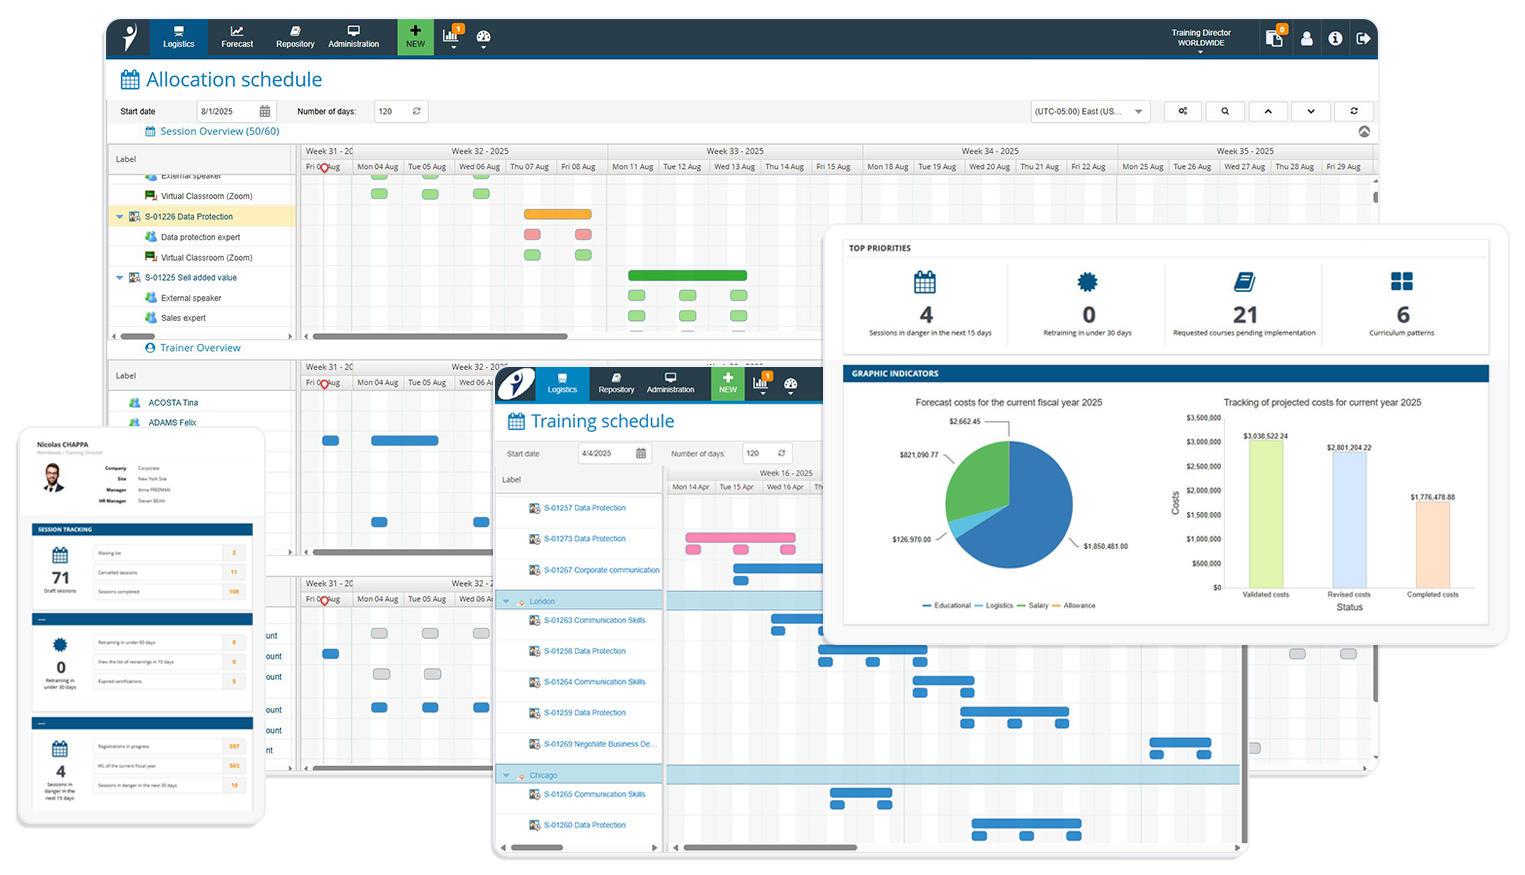Viewport: 1525px width, 875px height.
Task: Click green NEW button in Allocation schedule window
Action: click(415, 37)
